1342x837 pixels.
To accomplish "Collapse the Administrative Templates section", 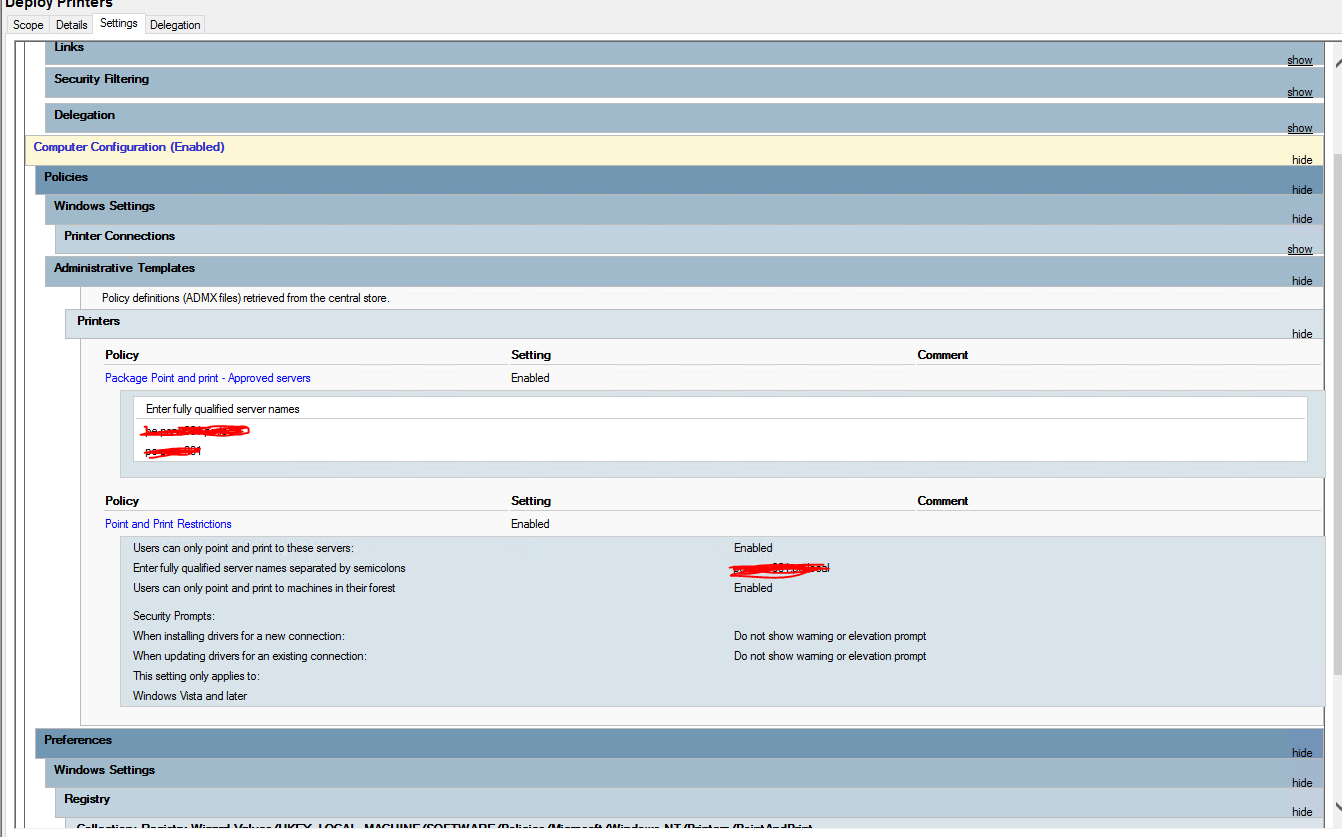I will click(x=1302, y=281).
